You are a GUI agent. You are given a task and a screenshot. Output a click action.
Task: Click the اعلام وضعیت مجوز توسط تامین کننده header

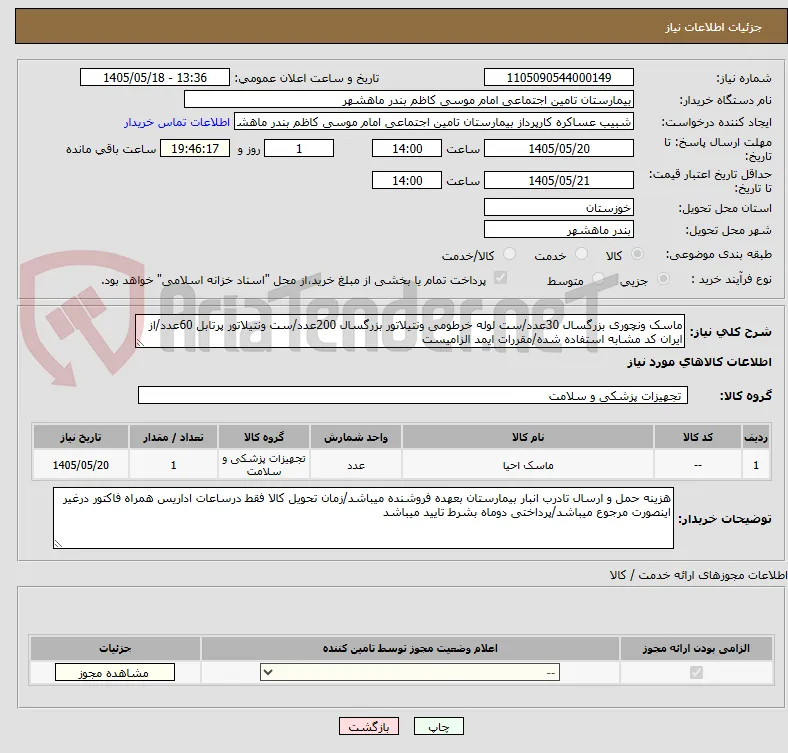pyautogui.click(x=410, y=648)
